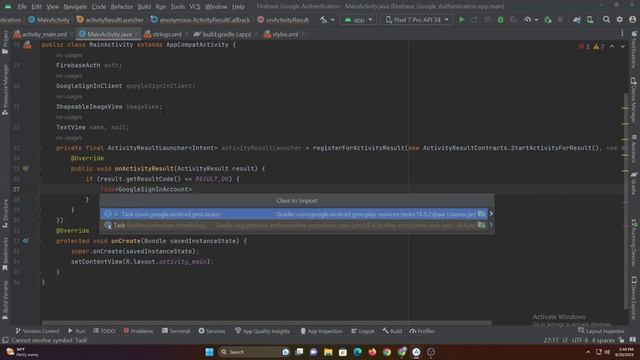This screenshot has width=640, height=360.
Task: Click class gutter icon beside MainActivity declaration
Action: tap(27, 45)
